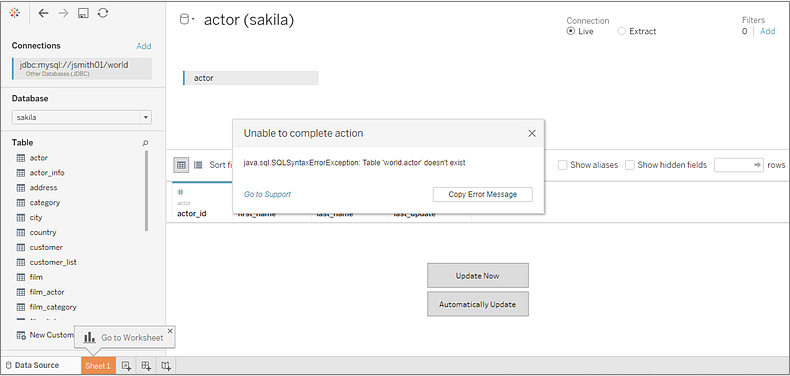Refresh the data source with the reload icon
This screenshot has height=376, width=790.
103,14
